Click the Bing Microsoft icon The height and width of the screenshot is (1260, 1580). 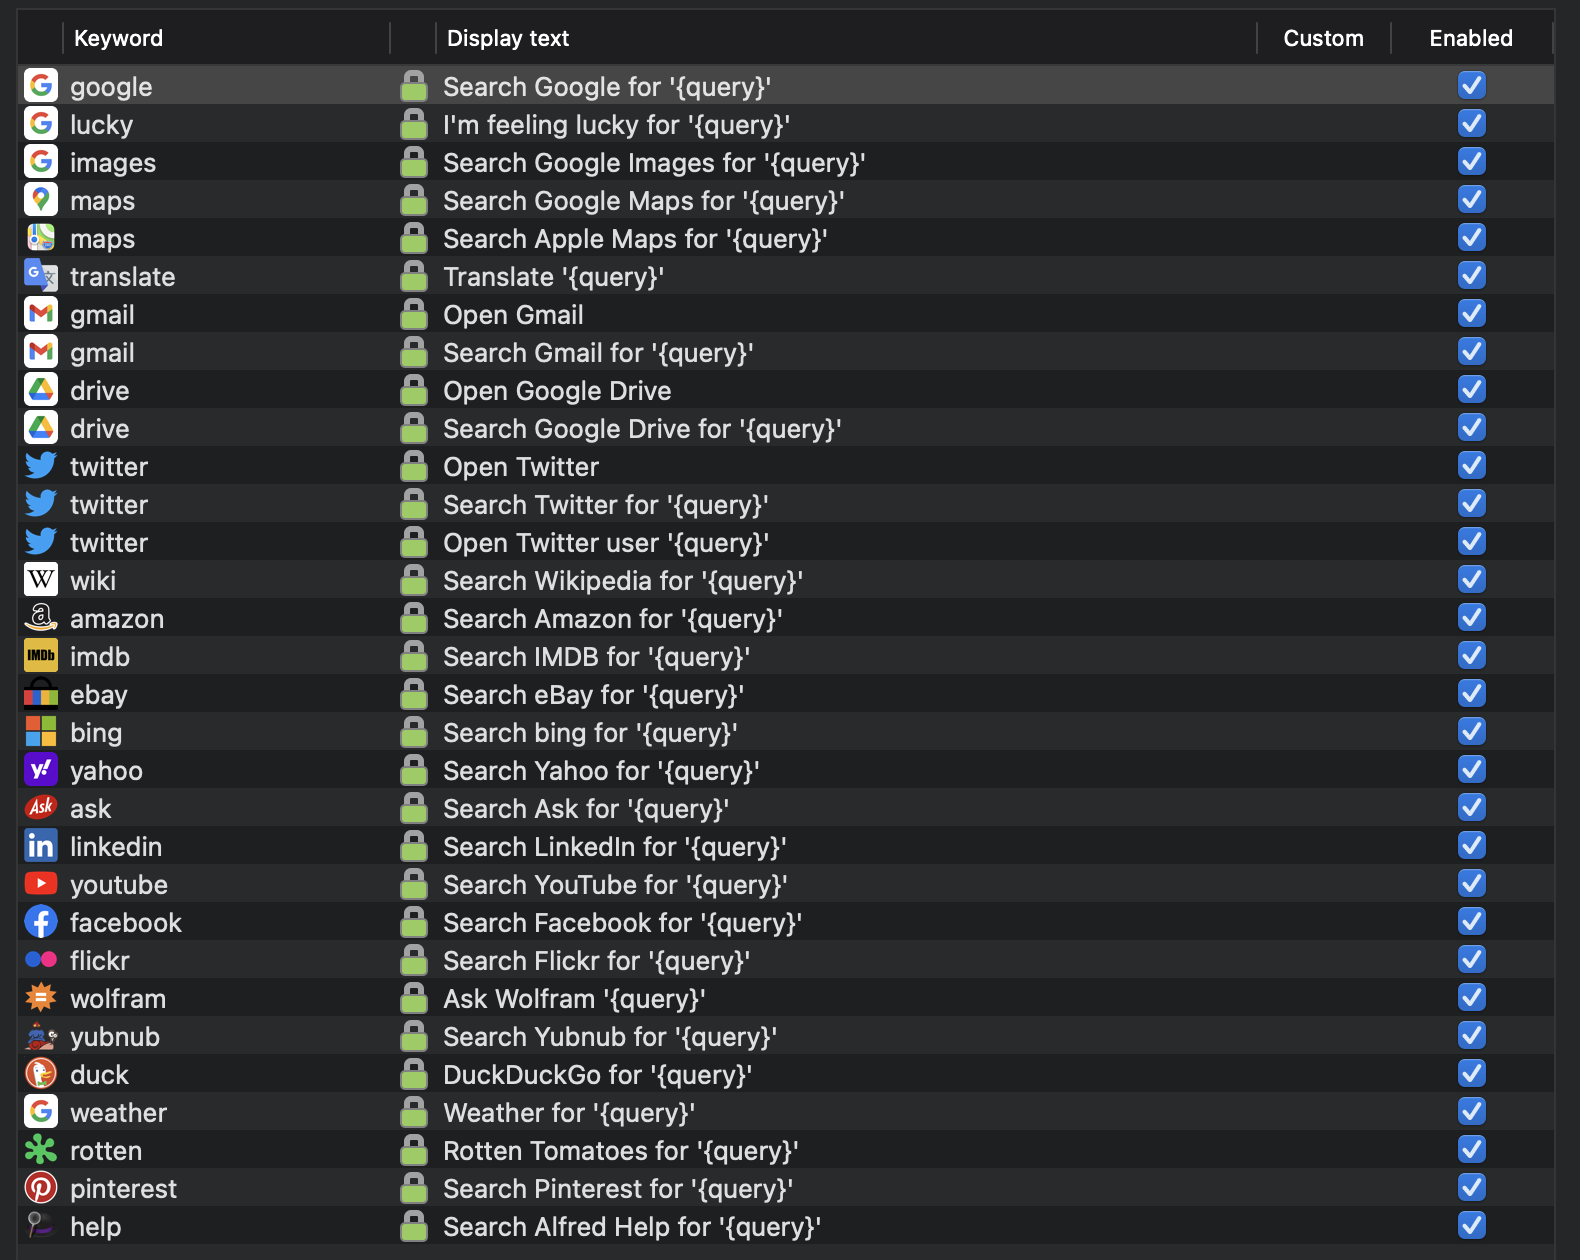[x=41, y=732]
